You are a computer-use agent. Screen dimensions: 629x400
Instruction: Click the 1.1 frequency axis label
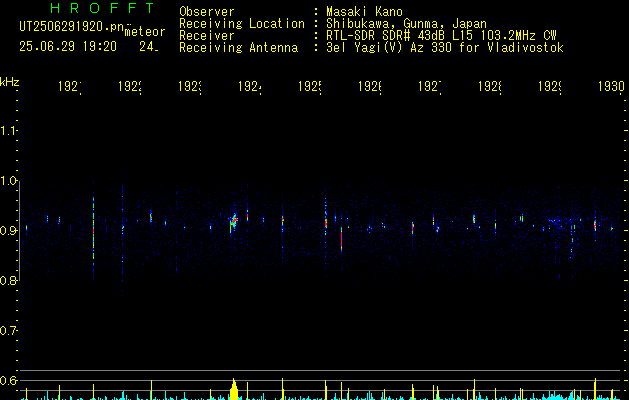point(9,131)
